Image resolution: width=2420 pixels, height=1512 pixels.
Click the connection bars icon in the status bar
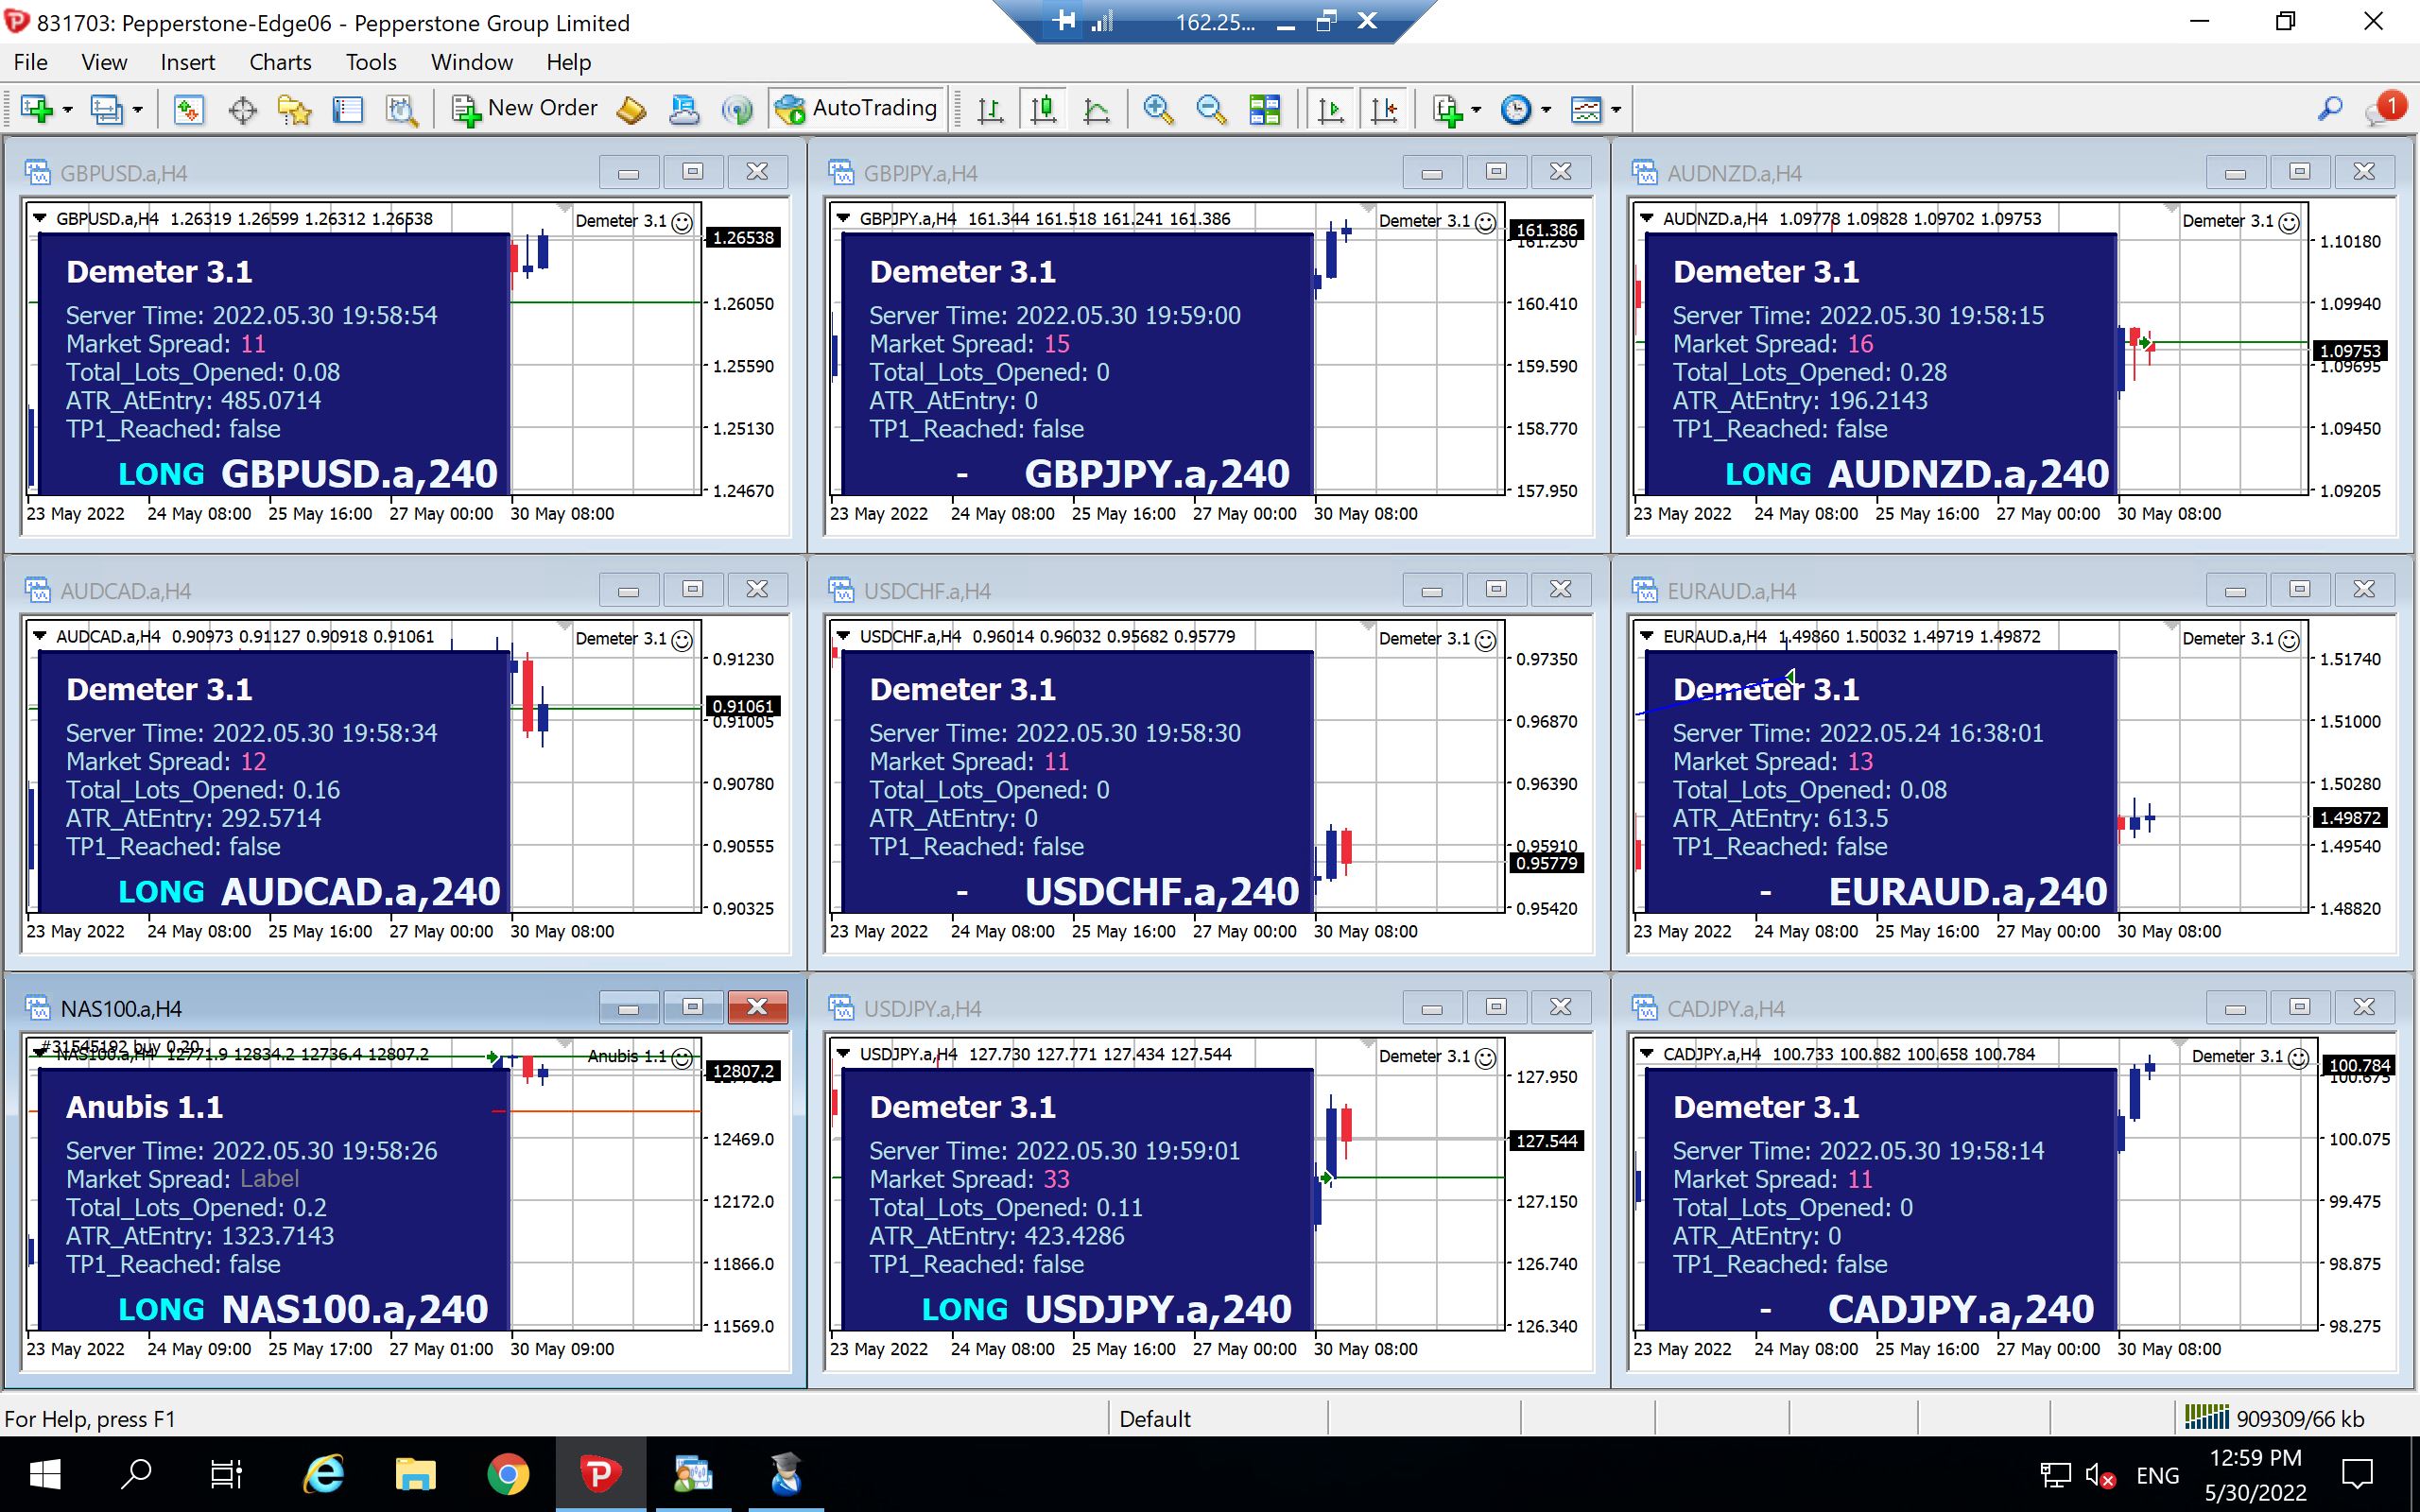2206,1417
